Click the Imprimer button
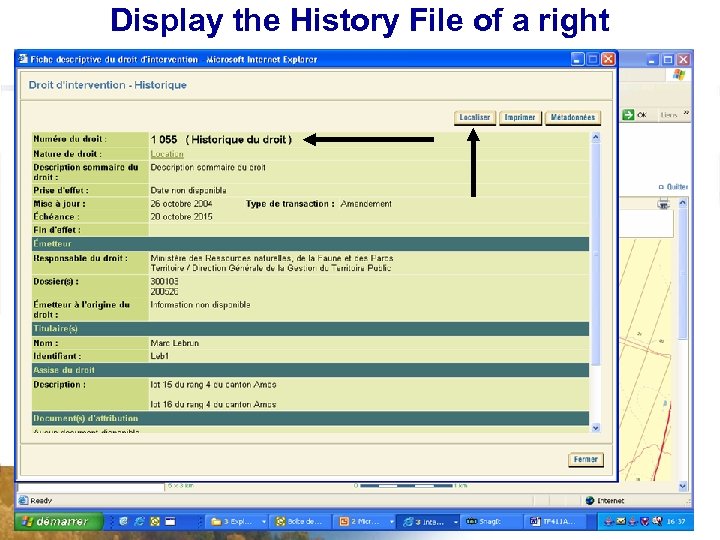This screenshot has height=540, width=720. click(520, 118)
